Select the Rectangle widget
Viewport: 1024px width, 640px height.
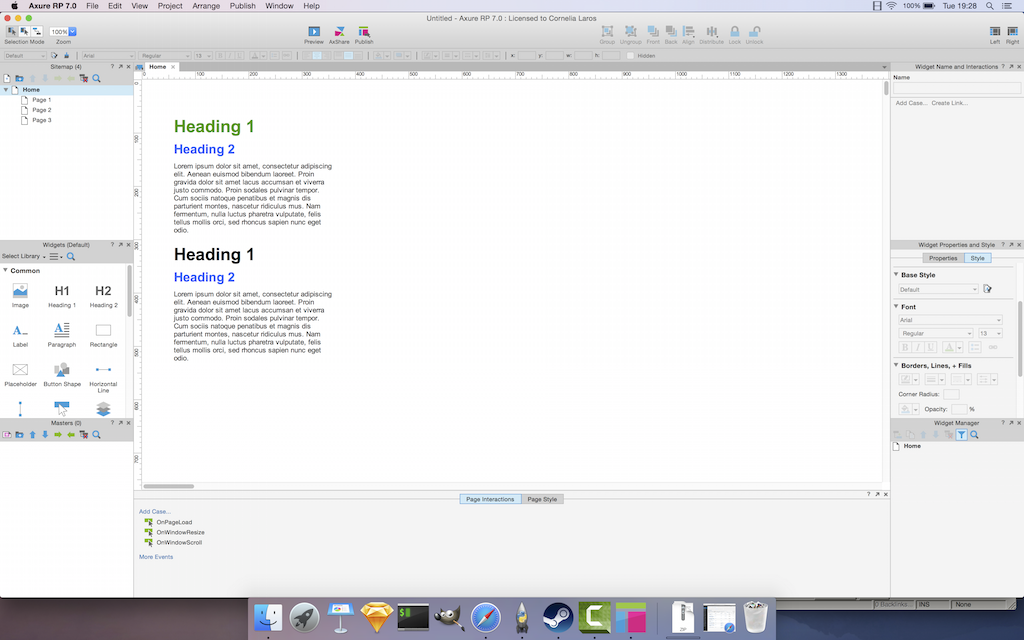103,335
